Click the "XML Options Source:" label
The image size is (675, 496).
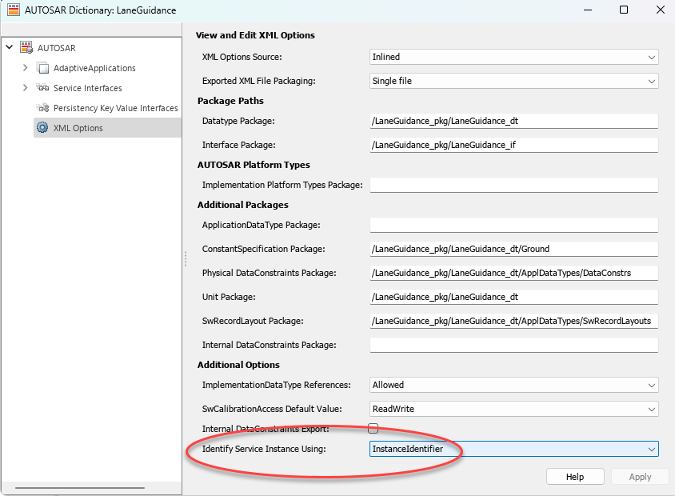tap(242, 57)
